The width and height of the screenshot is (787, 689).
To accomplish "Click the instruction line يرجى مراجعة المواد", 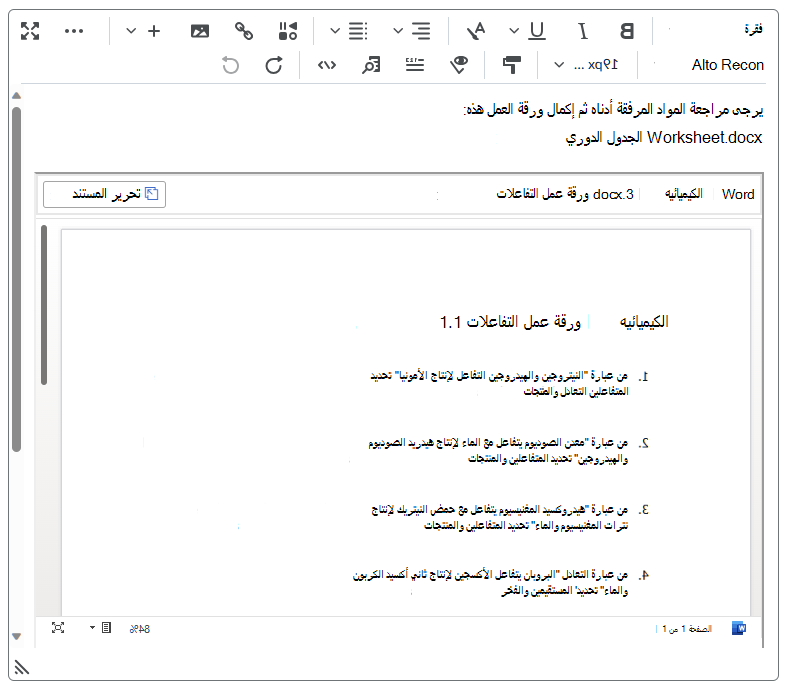I will coord(613,109).
